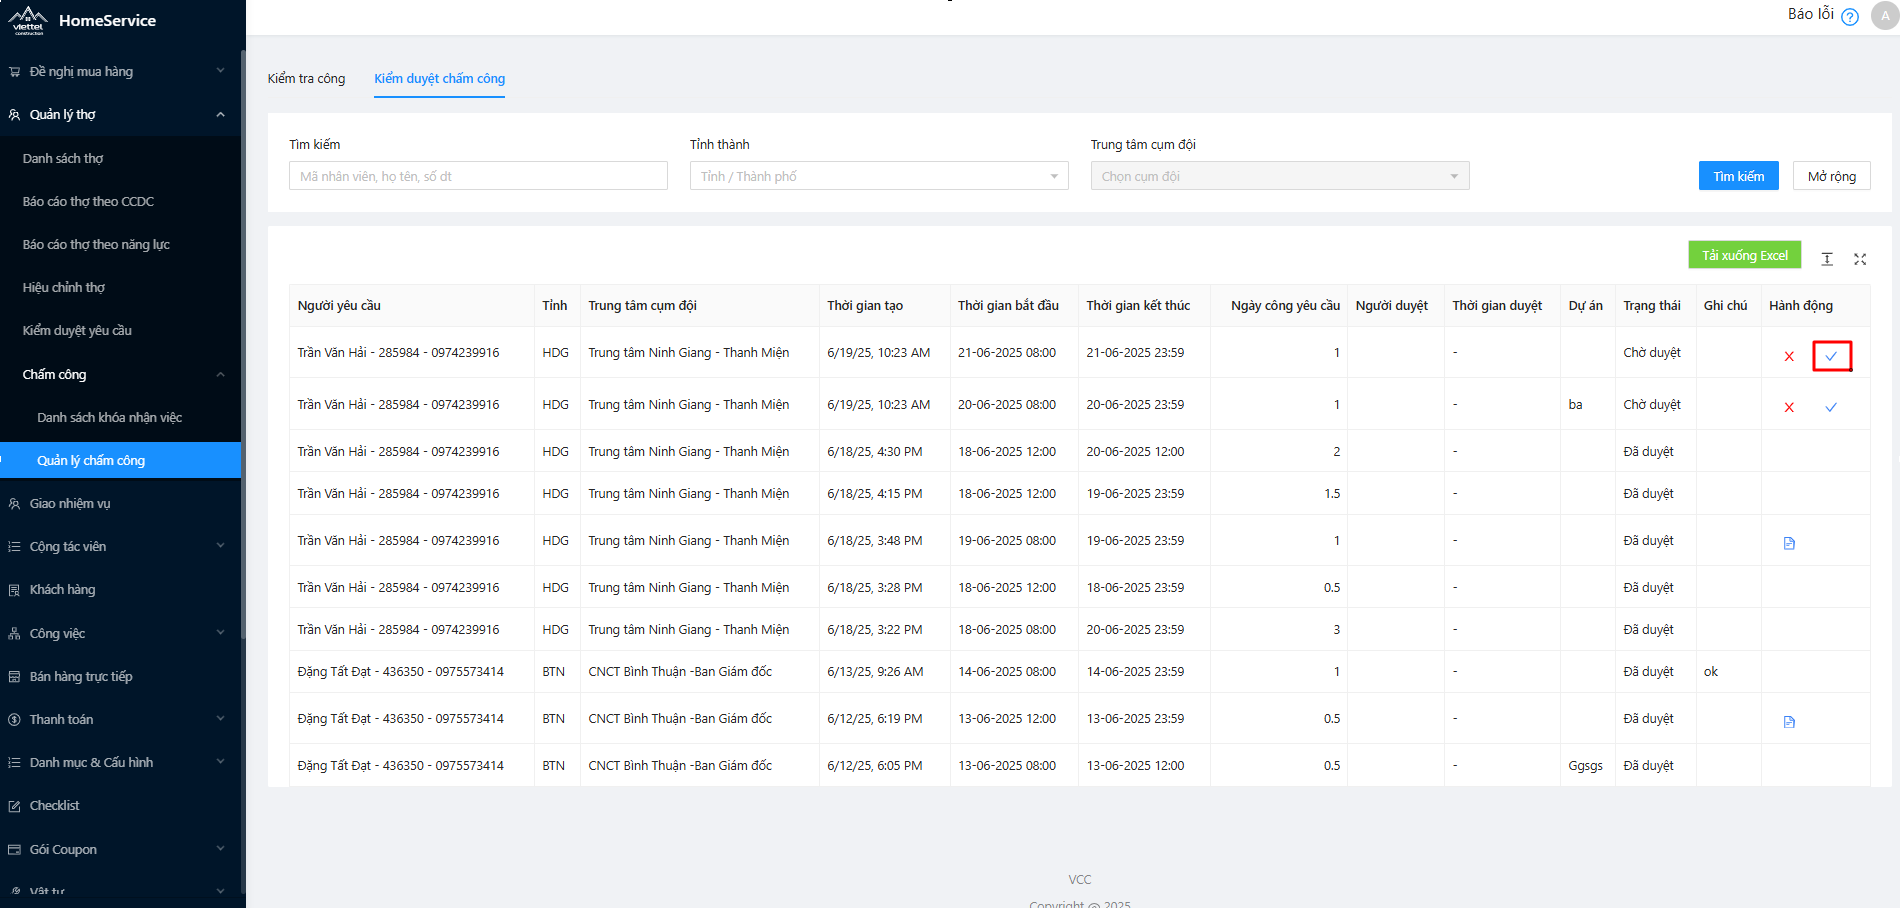The width and height of the screenshot is (1900, 908).
Task: Expand the Thanh toán menu
Action: tap(220, 719)
